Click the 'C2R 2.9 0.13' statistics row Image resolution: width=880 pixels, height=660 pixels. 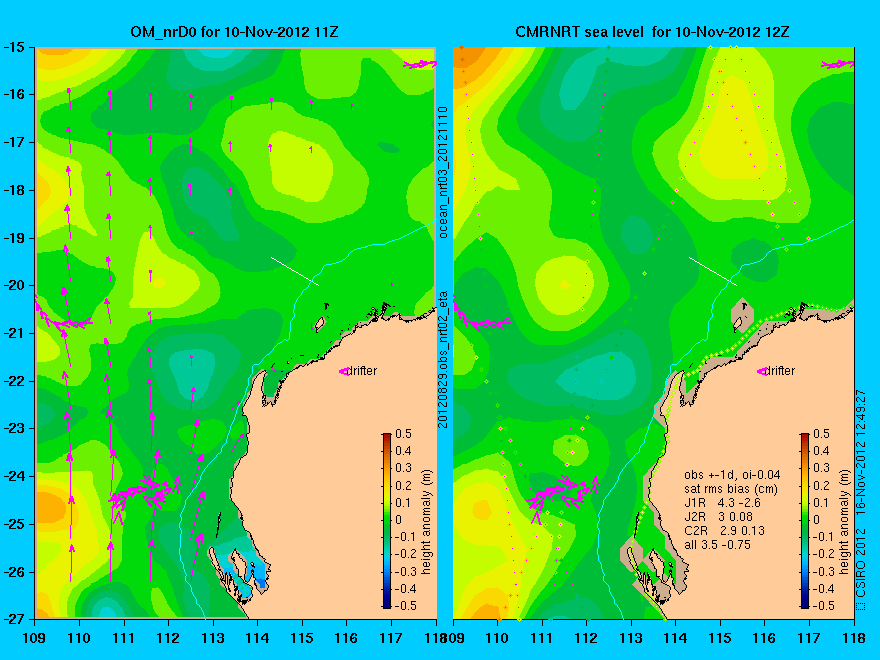(x=725, y=531)
